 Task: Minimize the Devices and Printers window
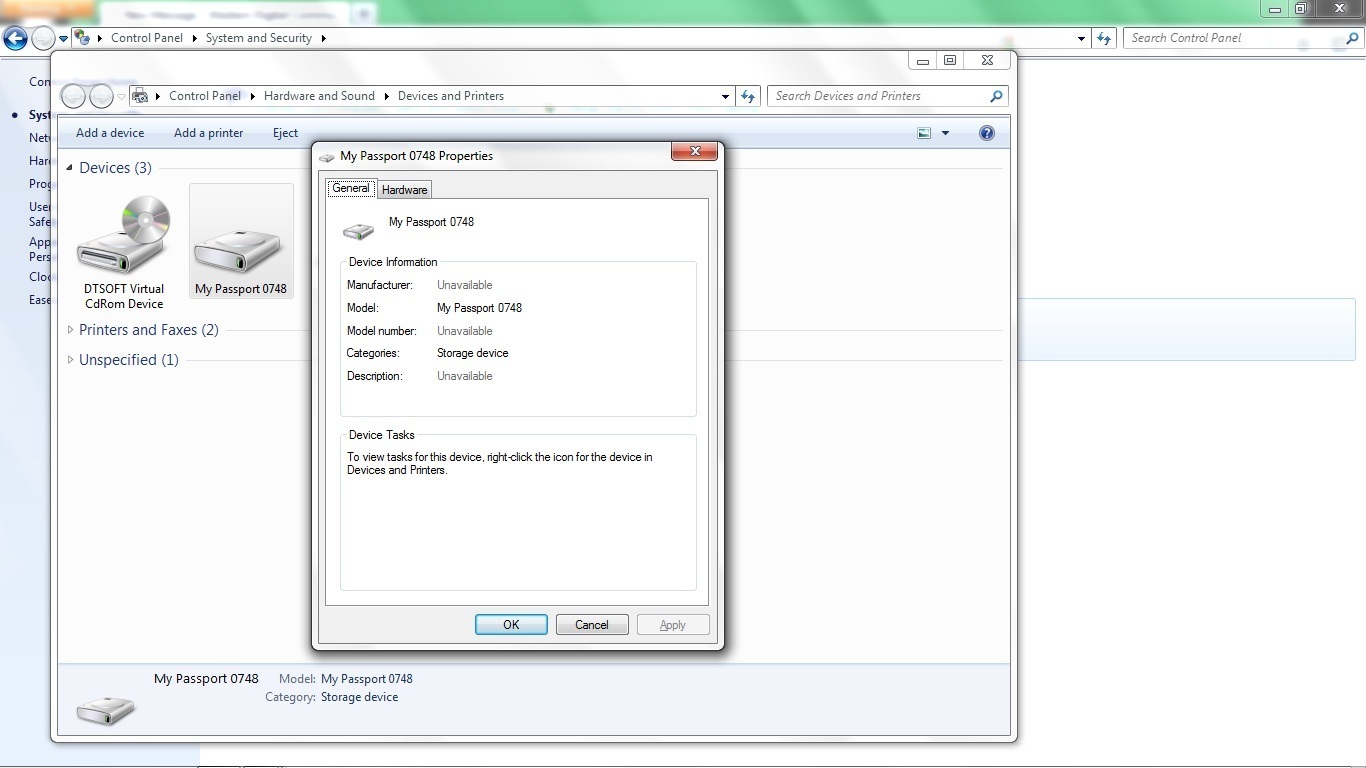923,60
